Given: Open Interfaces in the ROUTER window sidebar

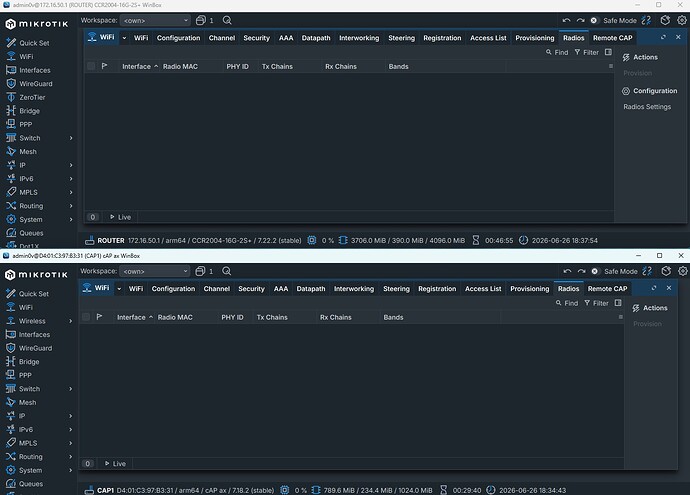Looking at the screenshot, I should click(x=28, y=70).
